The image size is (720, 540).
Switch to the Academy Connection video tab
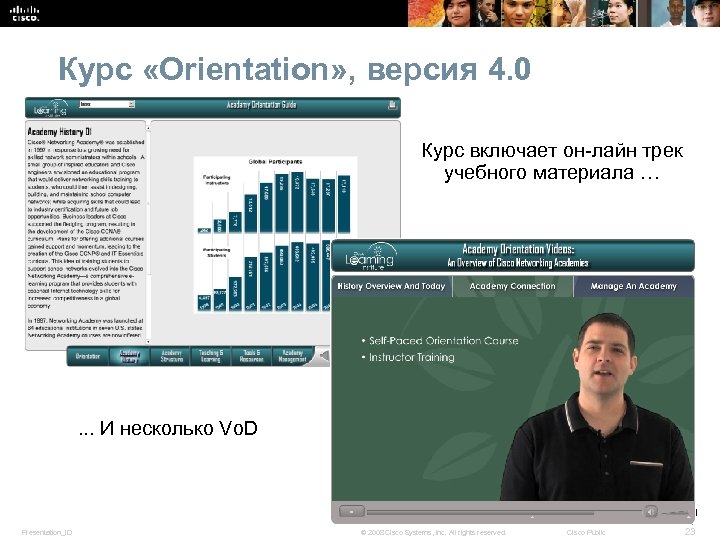512,286
